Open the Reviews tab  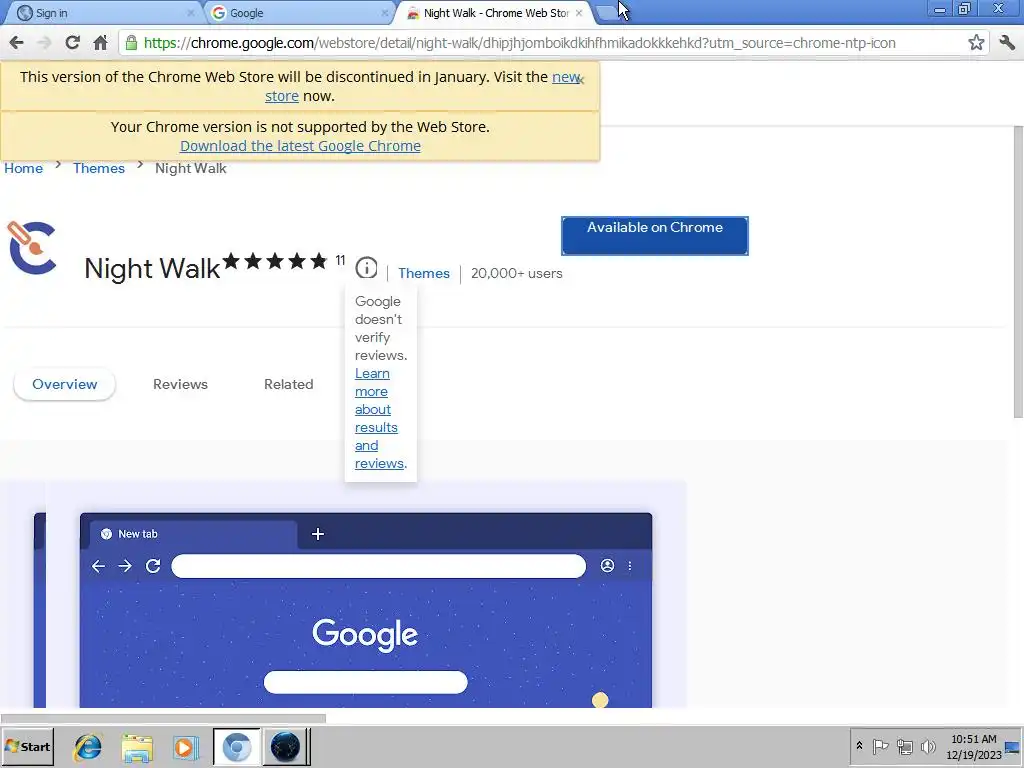(180, 384)
